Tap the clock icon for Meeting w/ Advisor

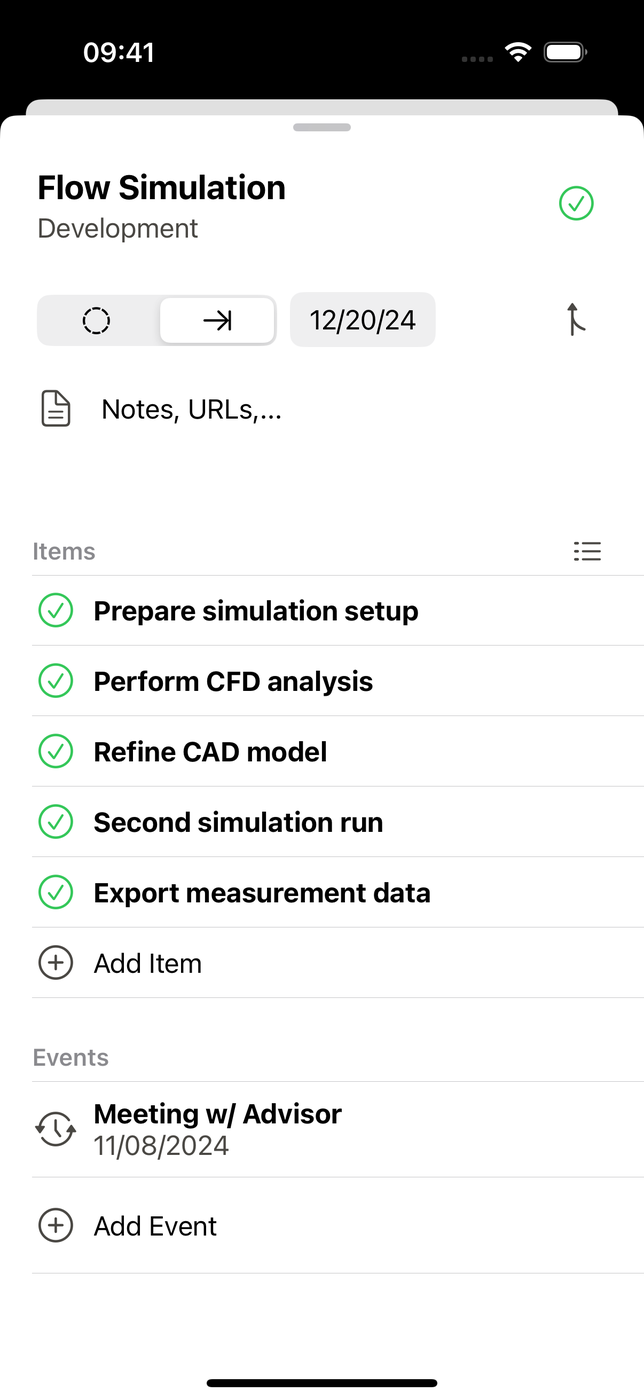coord(56,1129)
